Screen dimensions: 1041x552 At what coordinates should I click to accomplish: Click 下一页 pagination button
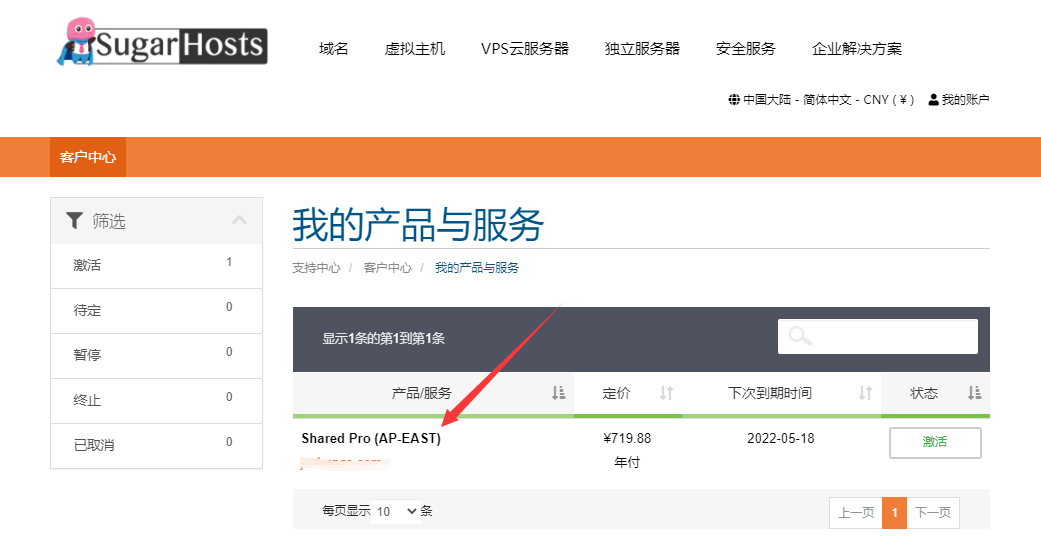[x=933, y=513]
